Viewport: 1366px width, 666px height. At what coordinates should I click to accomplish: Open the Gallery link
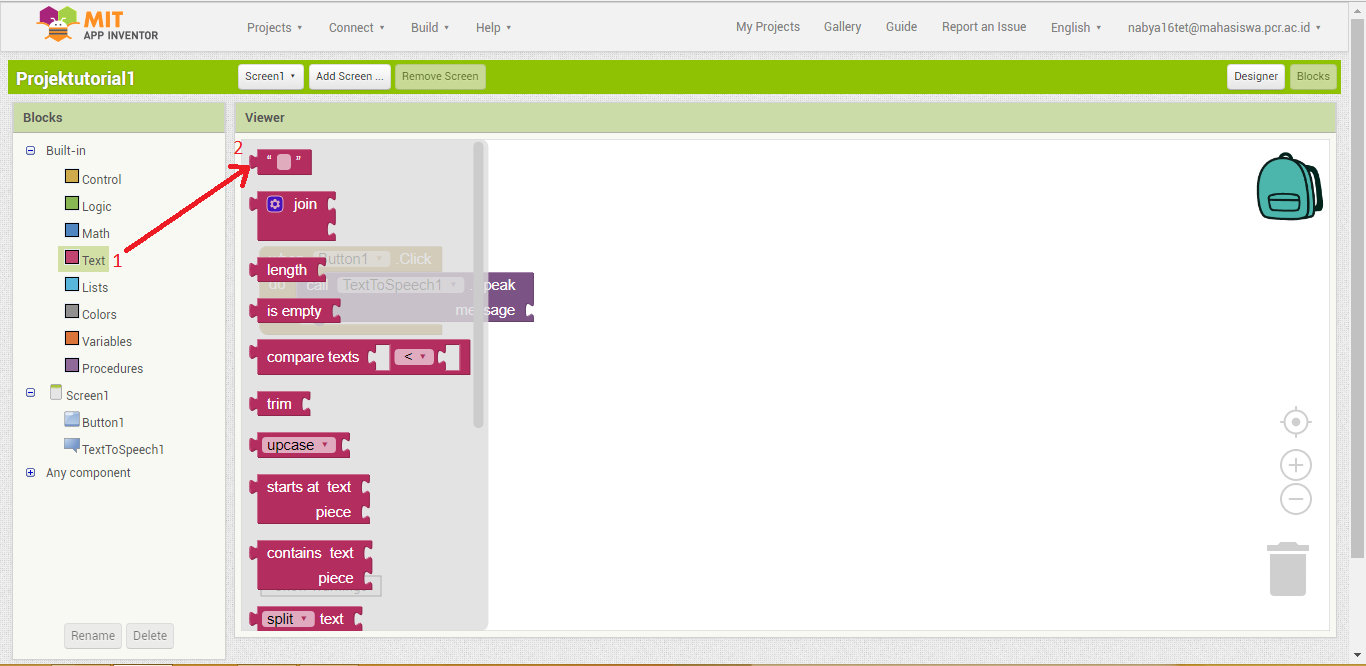click(843, 27)
